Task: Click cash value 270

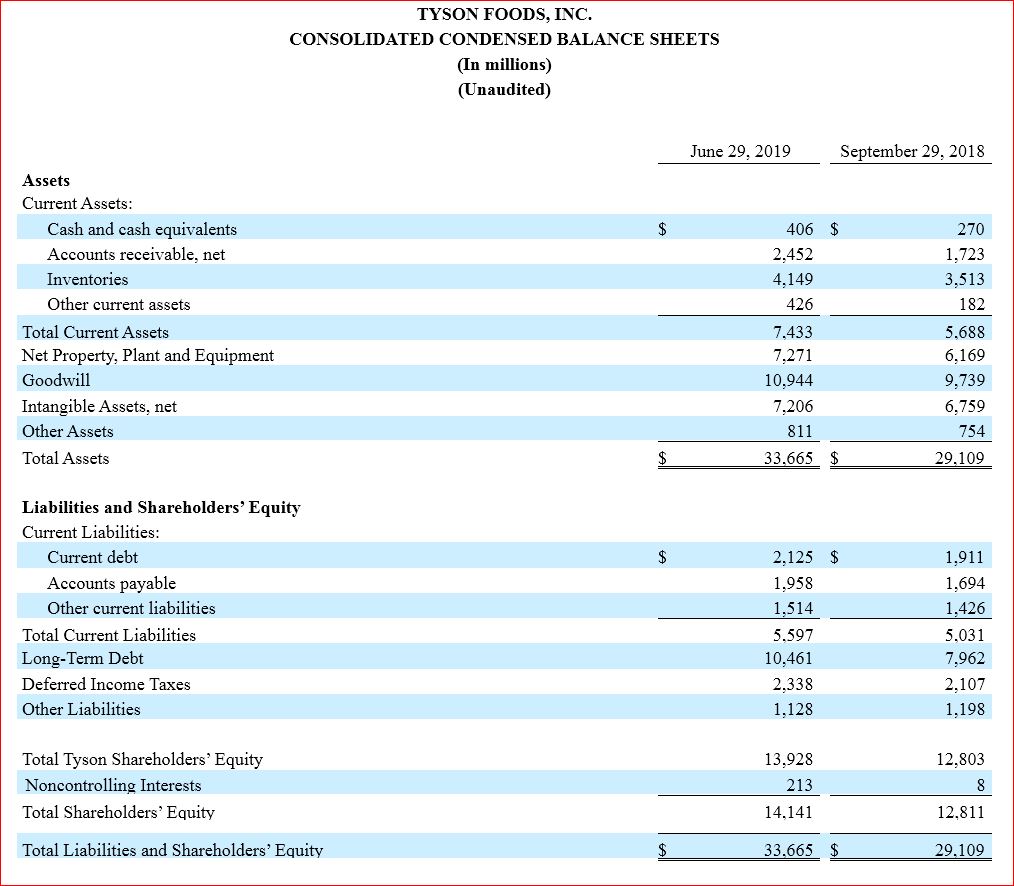Action: (x=971, y=229)
